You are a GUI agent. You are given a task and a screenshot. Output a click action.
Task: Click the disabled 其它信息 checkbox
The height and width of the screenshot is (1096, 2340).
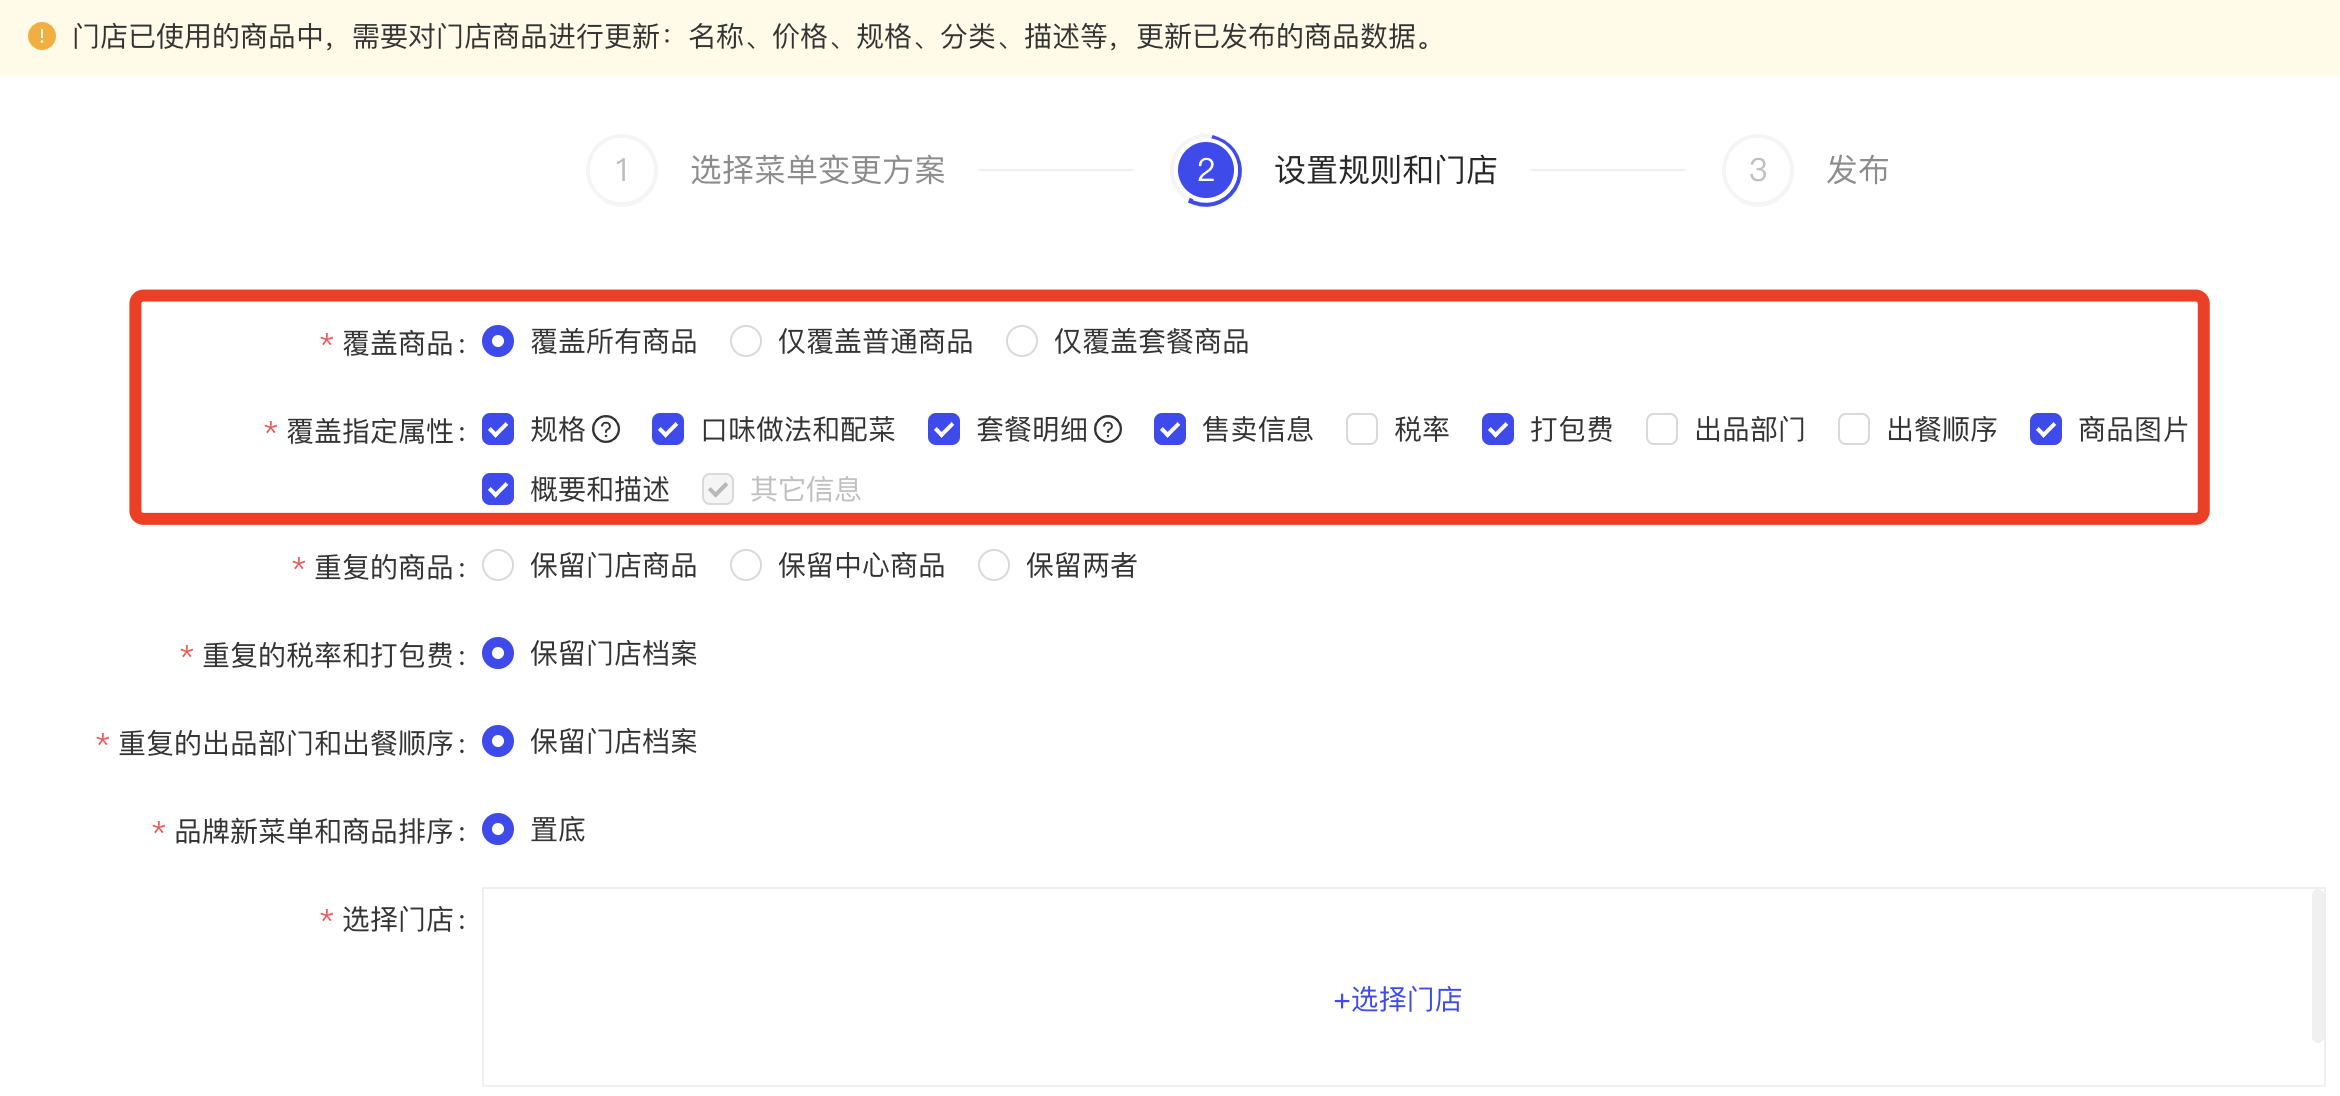click(718, 490)
